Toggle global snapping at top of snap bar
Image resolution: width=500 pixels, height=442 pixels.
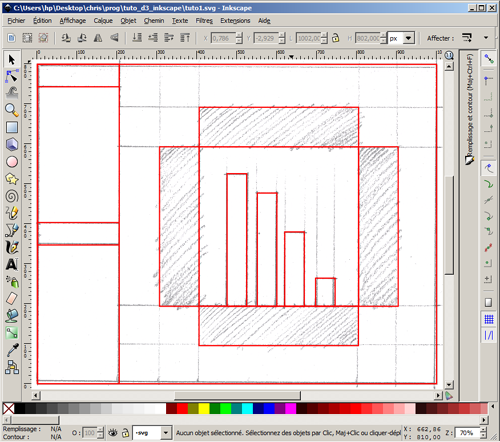[x=489, y=59]
